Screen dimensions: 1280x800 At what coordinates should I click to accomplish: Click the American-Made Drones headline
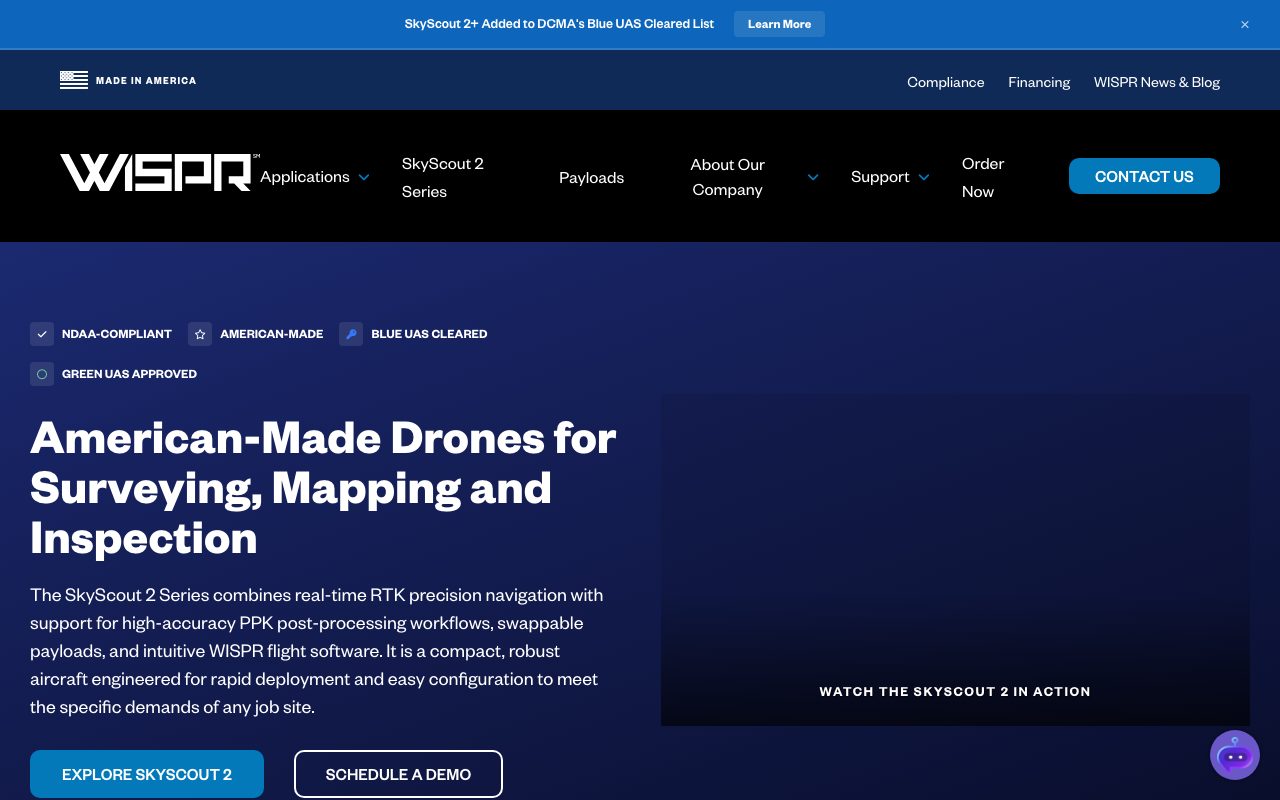(323, 488)
